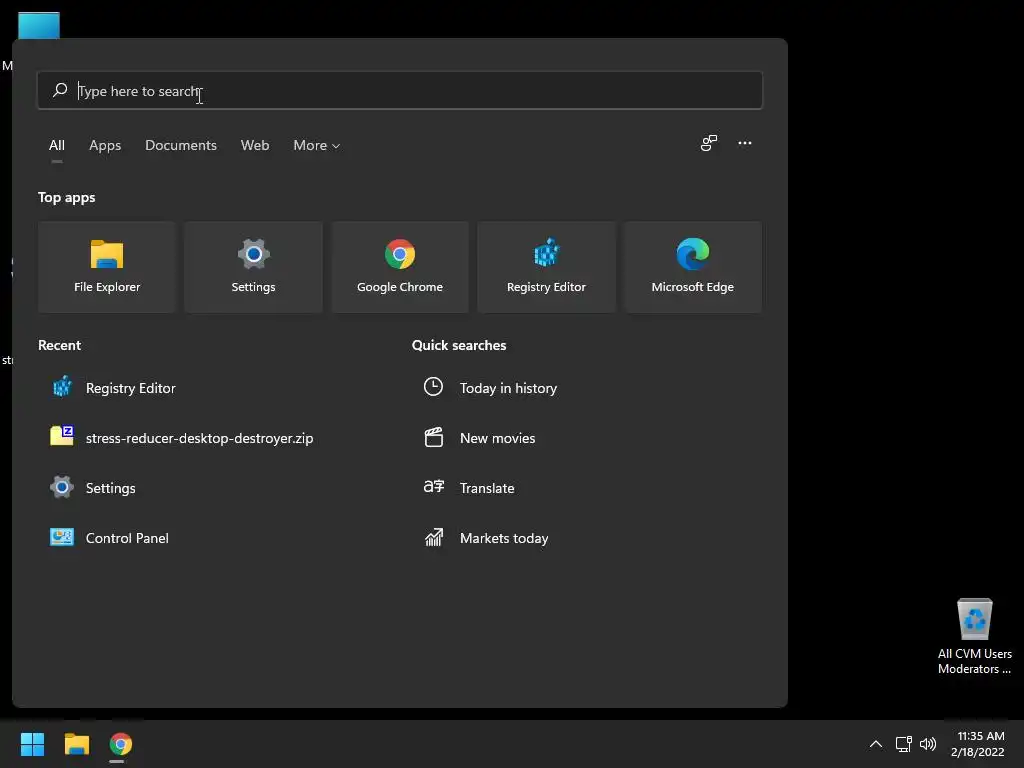This screenshot has height=768, width=1024.
Task: Select the blue desktop icon at top left
Action: pyautogui.click(x=39, y=25)
